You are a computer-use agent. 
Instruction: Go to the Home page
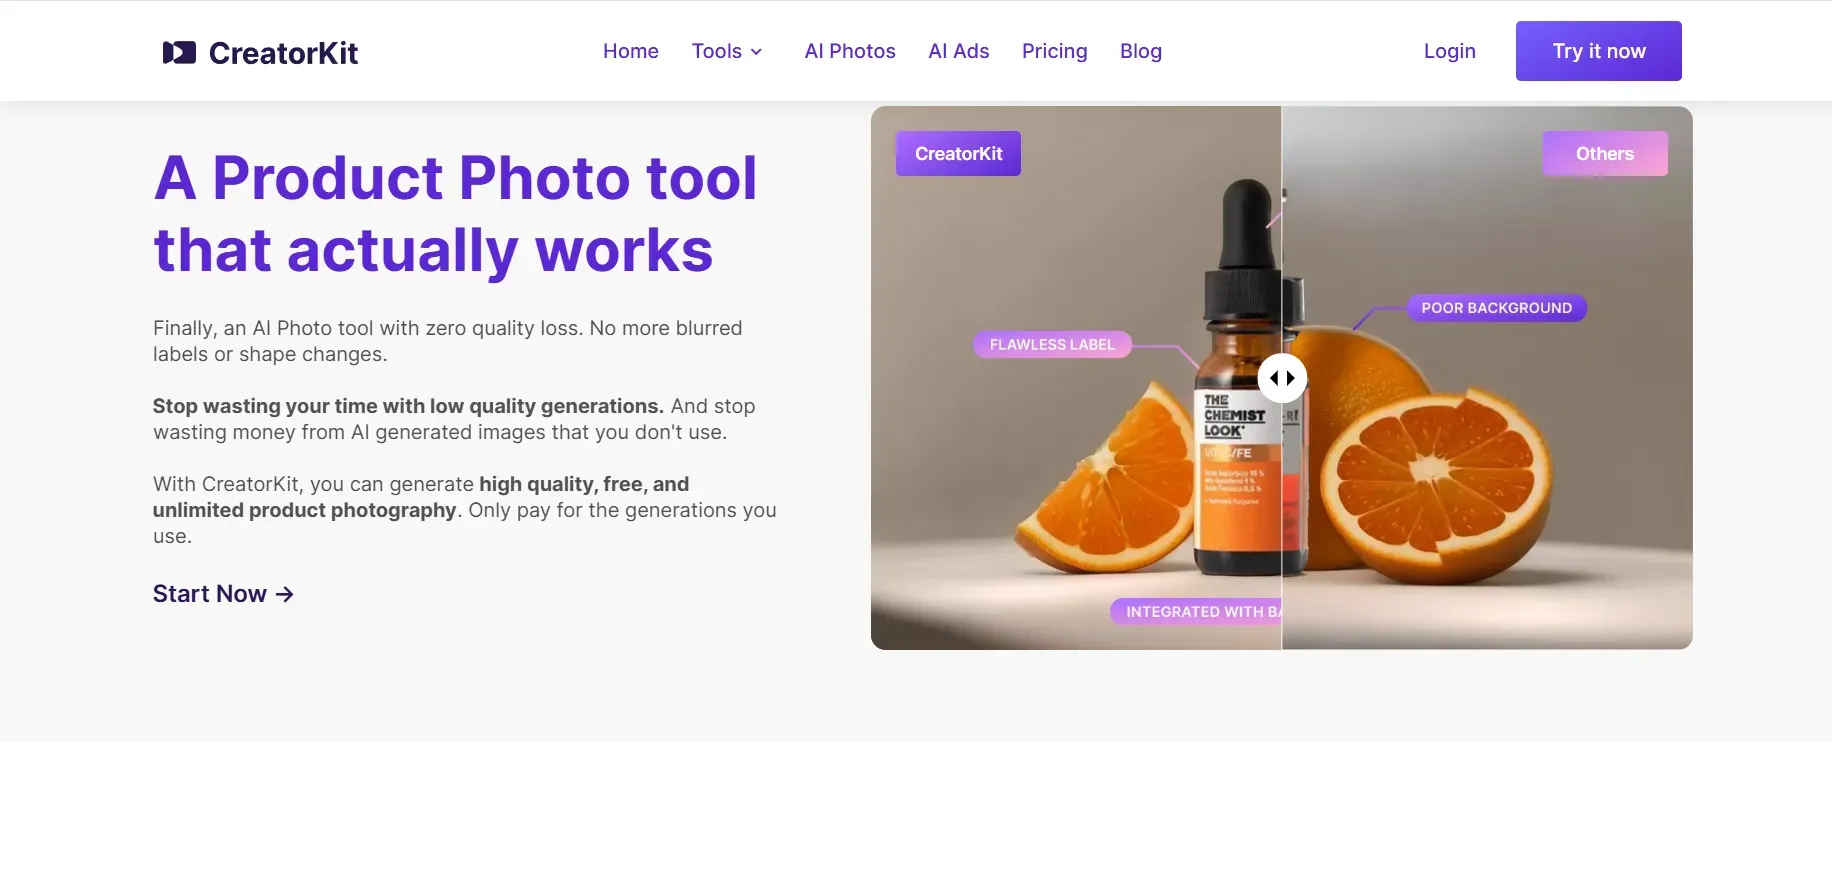630,51
